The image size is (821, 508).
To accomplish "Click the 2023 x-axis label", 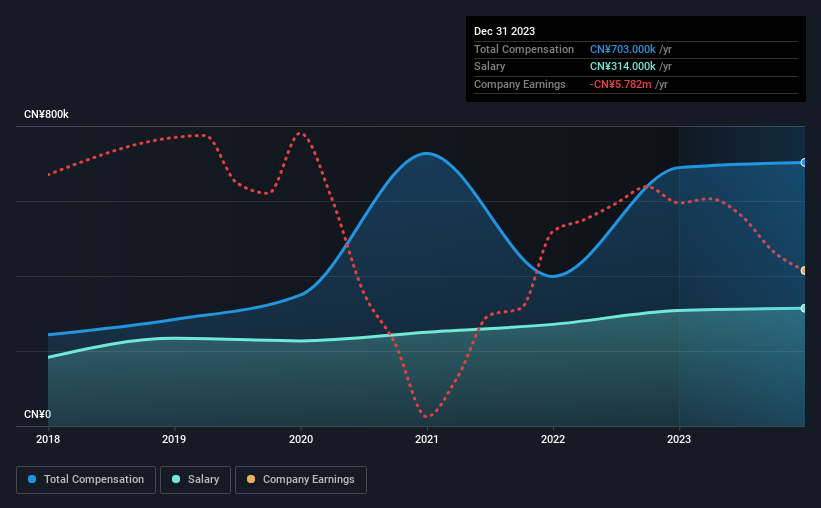I will [679, 439].
